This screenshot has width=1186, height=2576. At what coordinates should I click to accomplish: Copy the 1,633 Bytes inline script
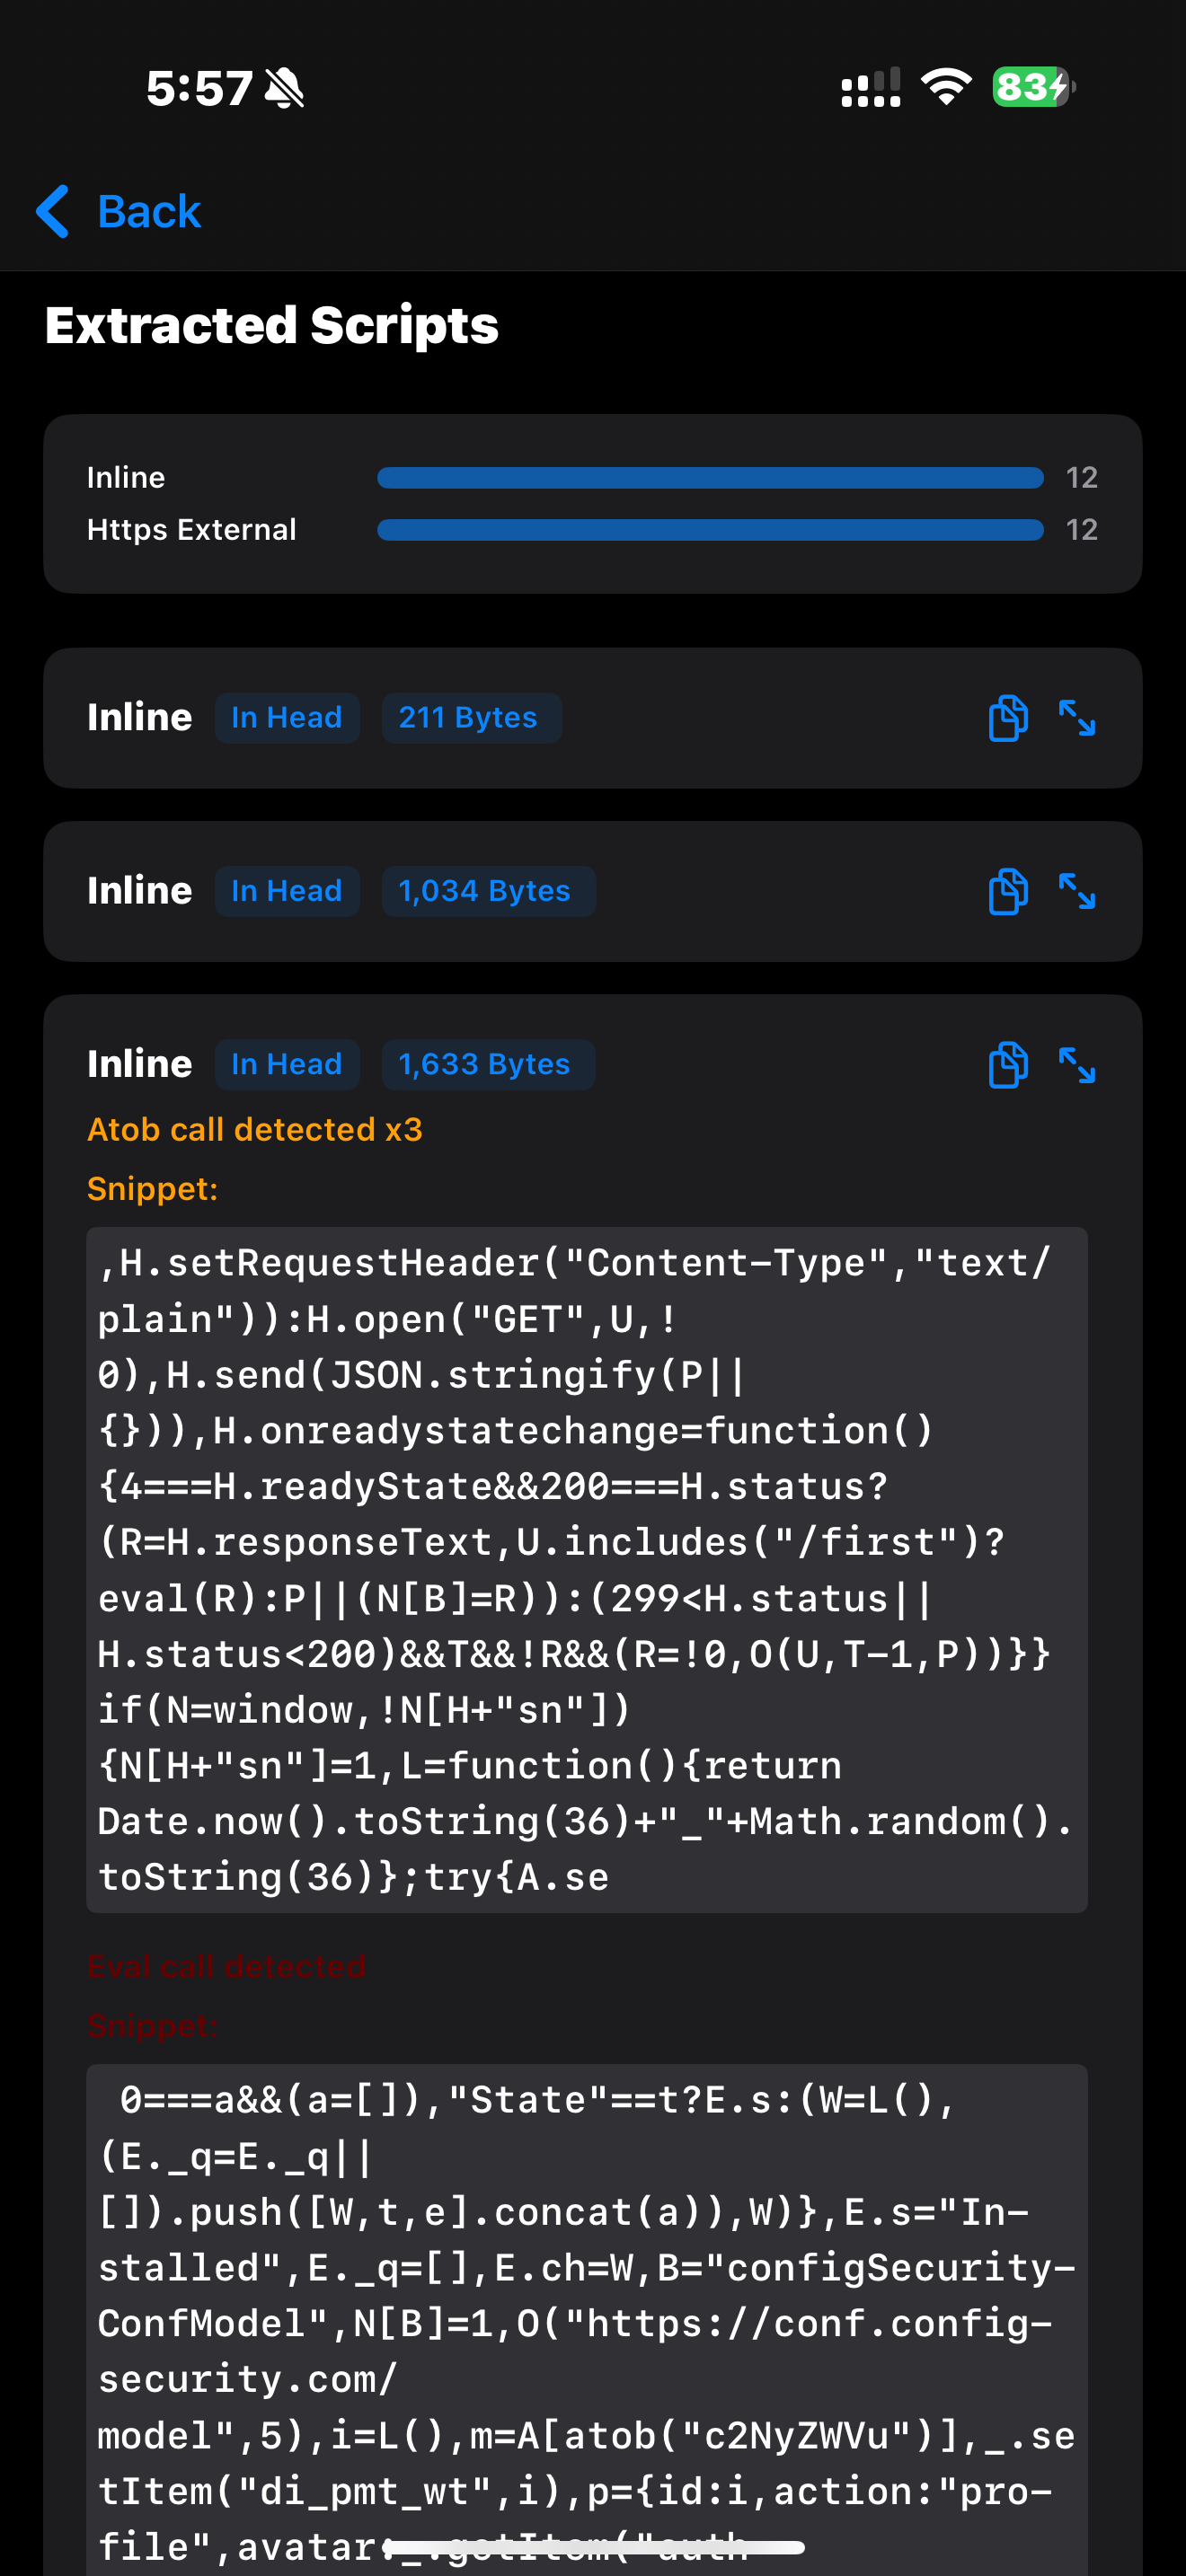pos(1007,1064)
